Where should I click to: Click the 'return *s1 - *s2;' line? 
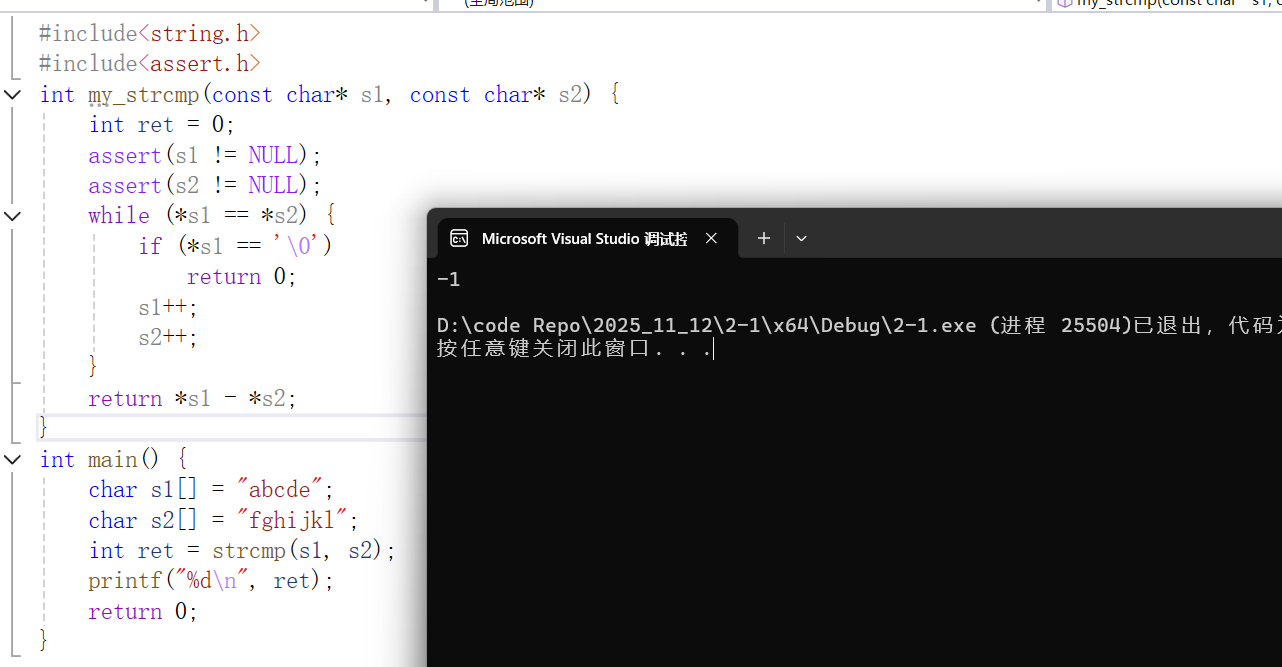193,399
